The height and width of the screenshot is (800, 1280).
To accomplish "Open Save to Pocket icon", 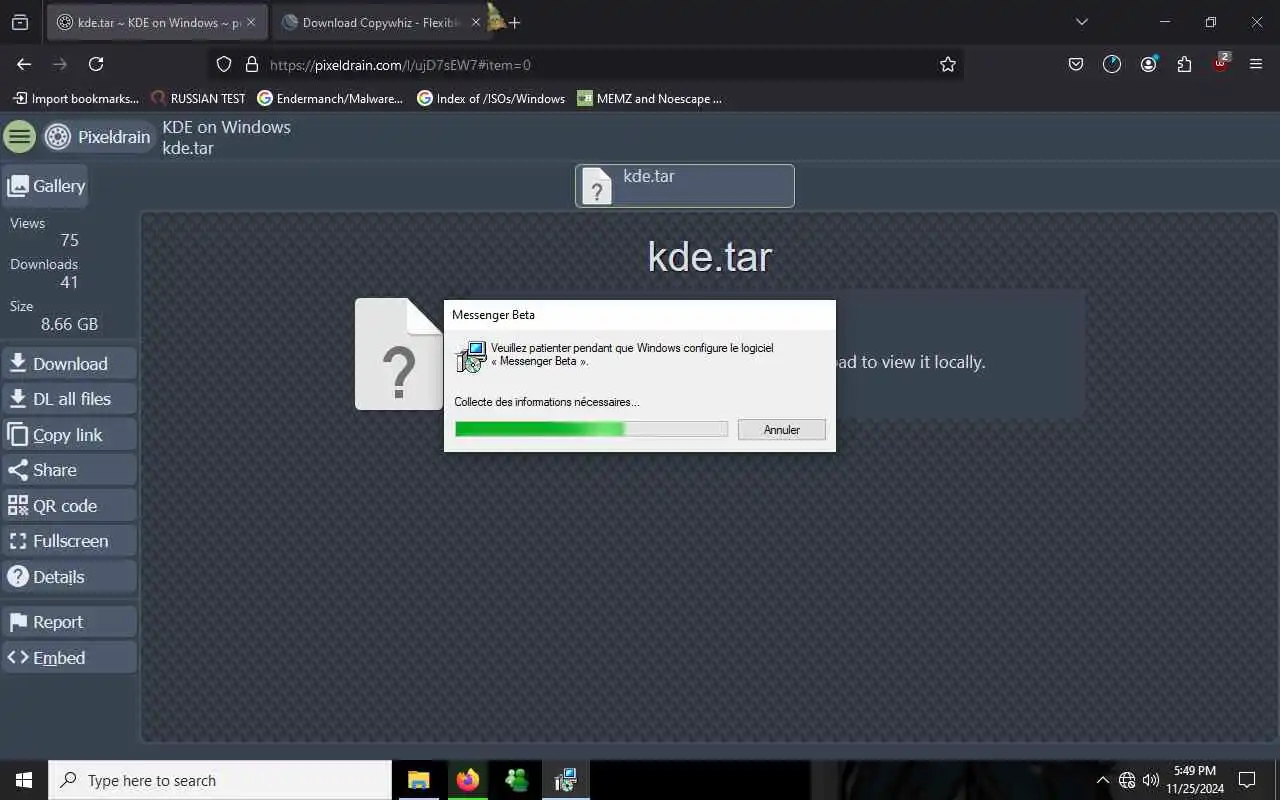I will pyautogui.click(x=1076, y=64).
